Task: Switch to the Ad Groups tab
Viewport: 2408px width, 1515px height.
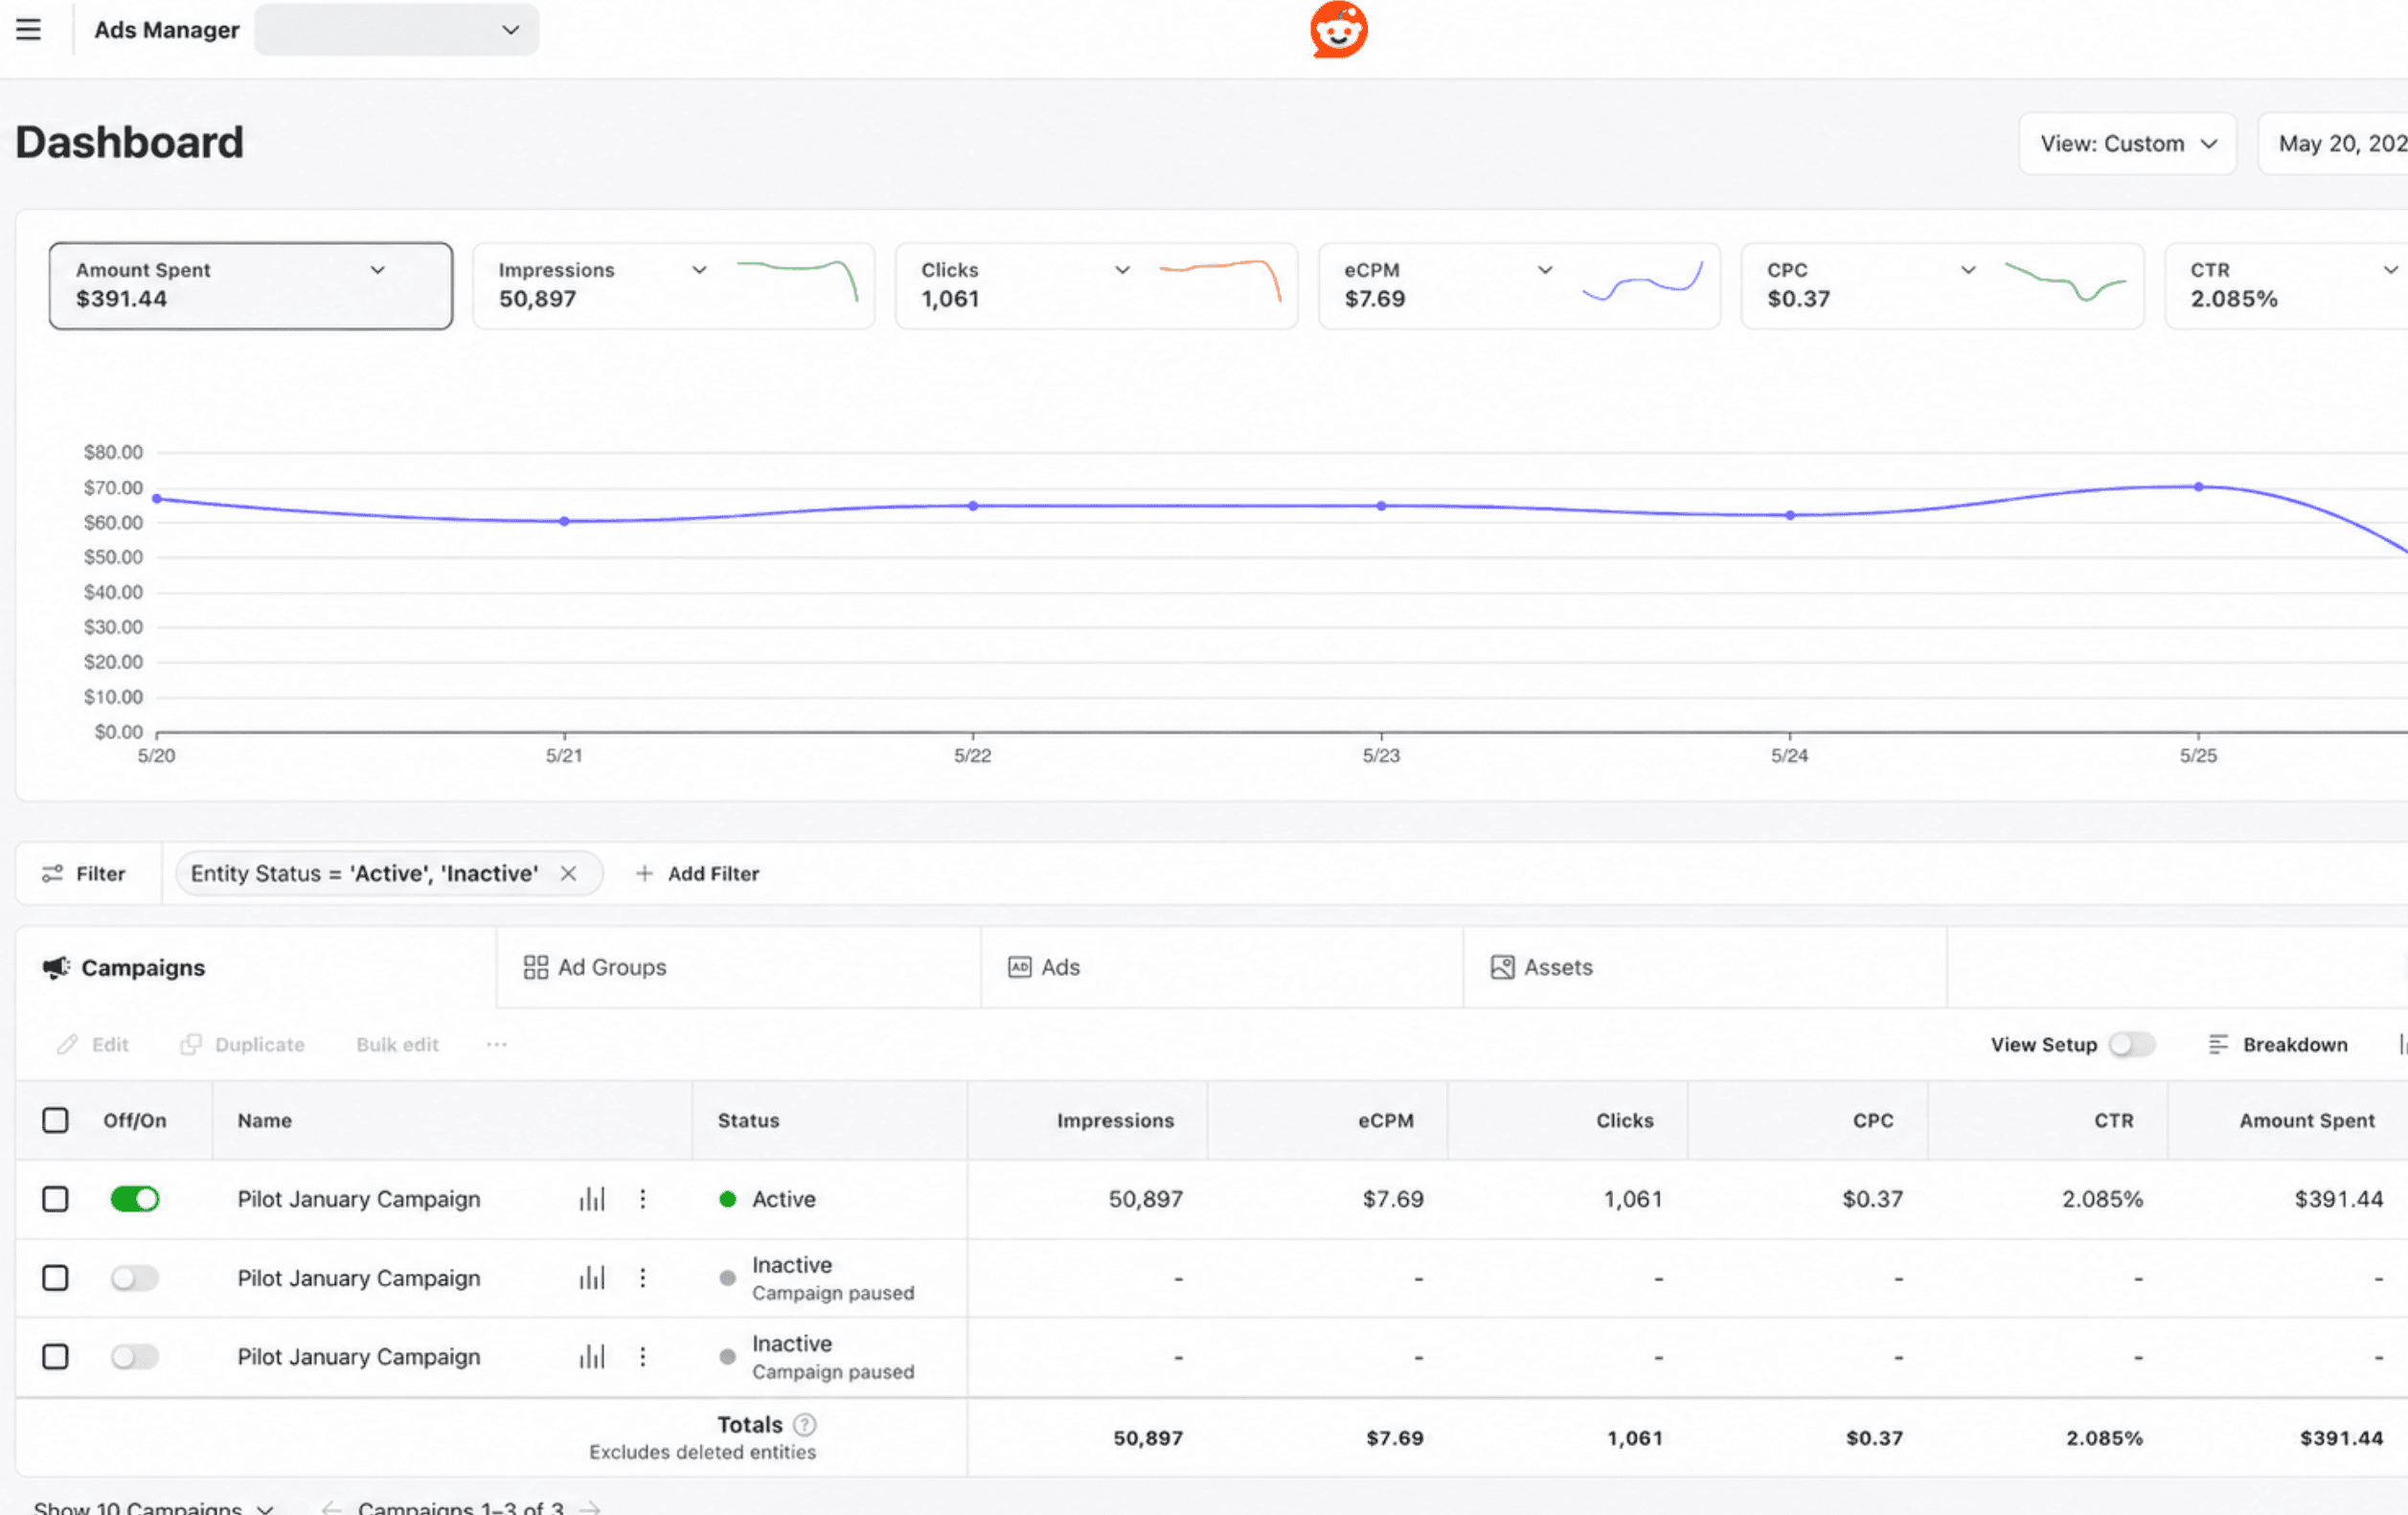Action: click(x=738, y=967)
